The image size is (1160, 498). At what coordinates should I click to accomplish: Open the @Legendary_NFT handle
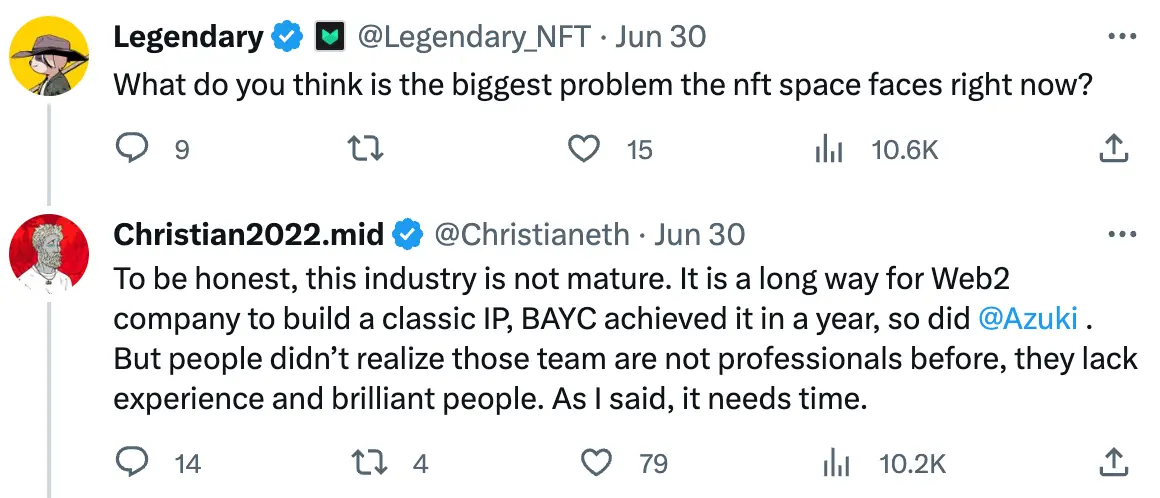click(x=473, y=37)
